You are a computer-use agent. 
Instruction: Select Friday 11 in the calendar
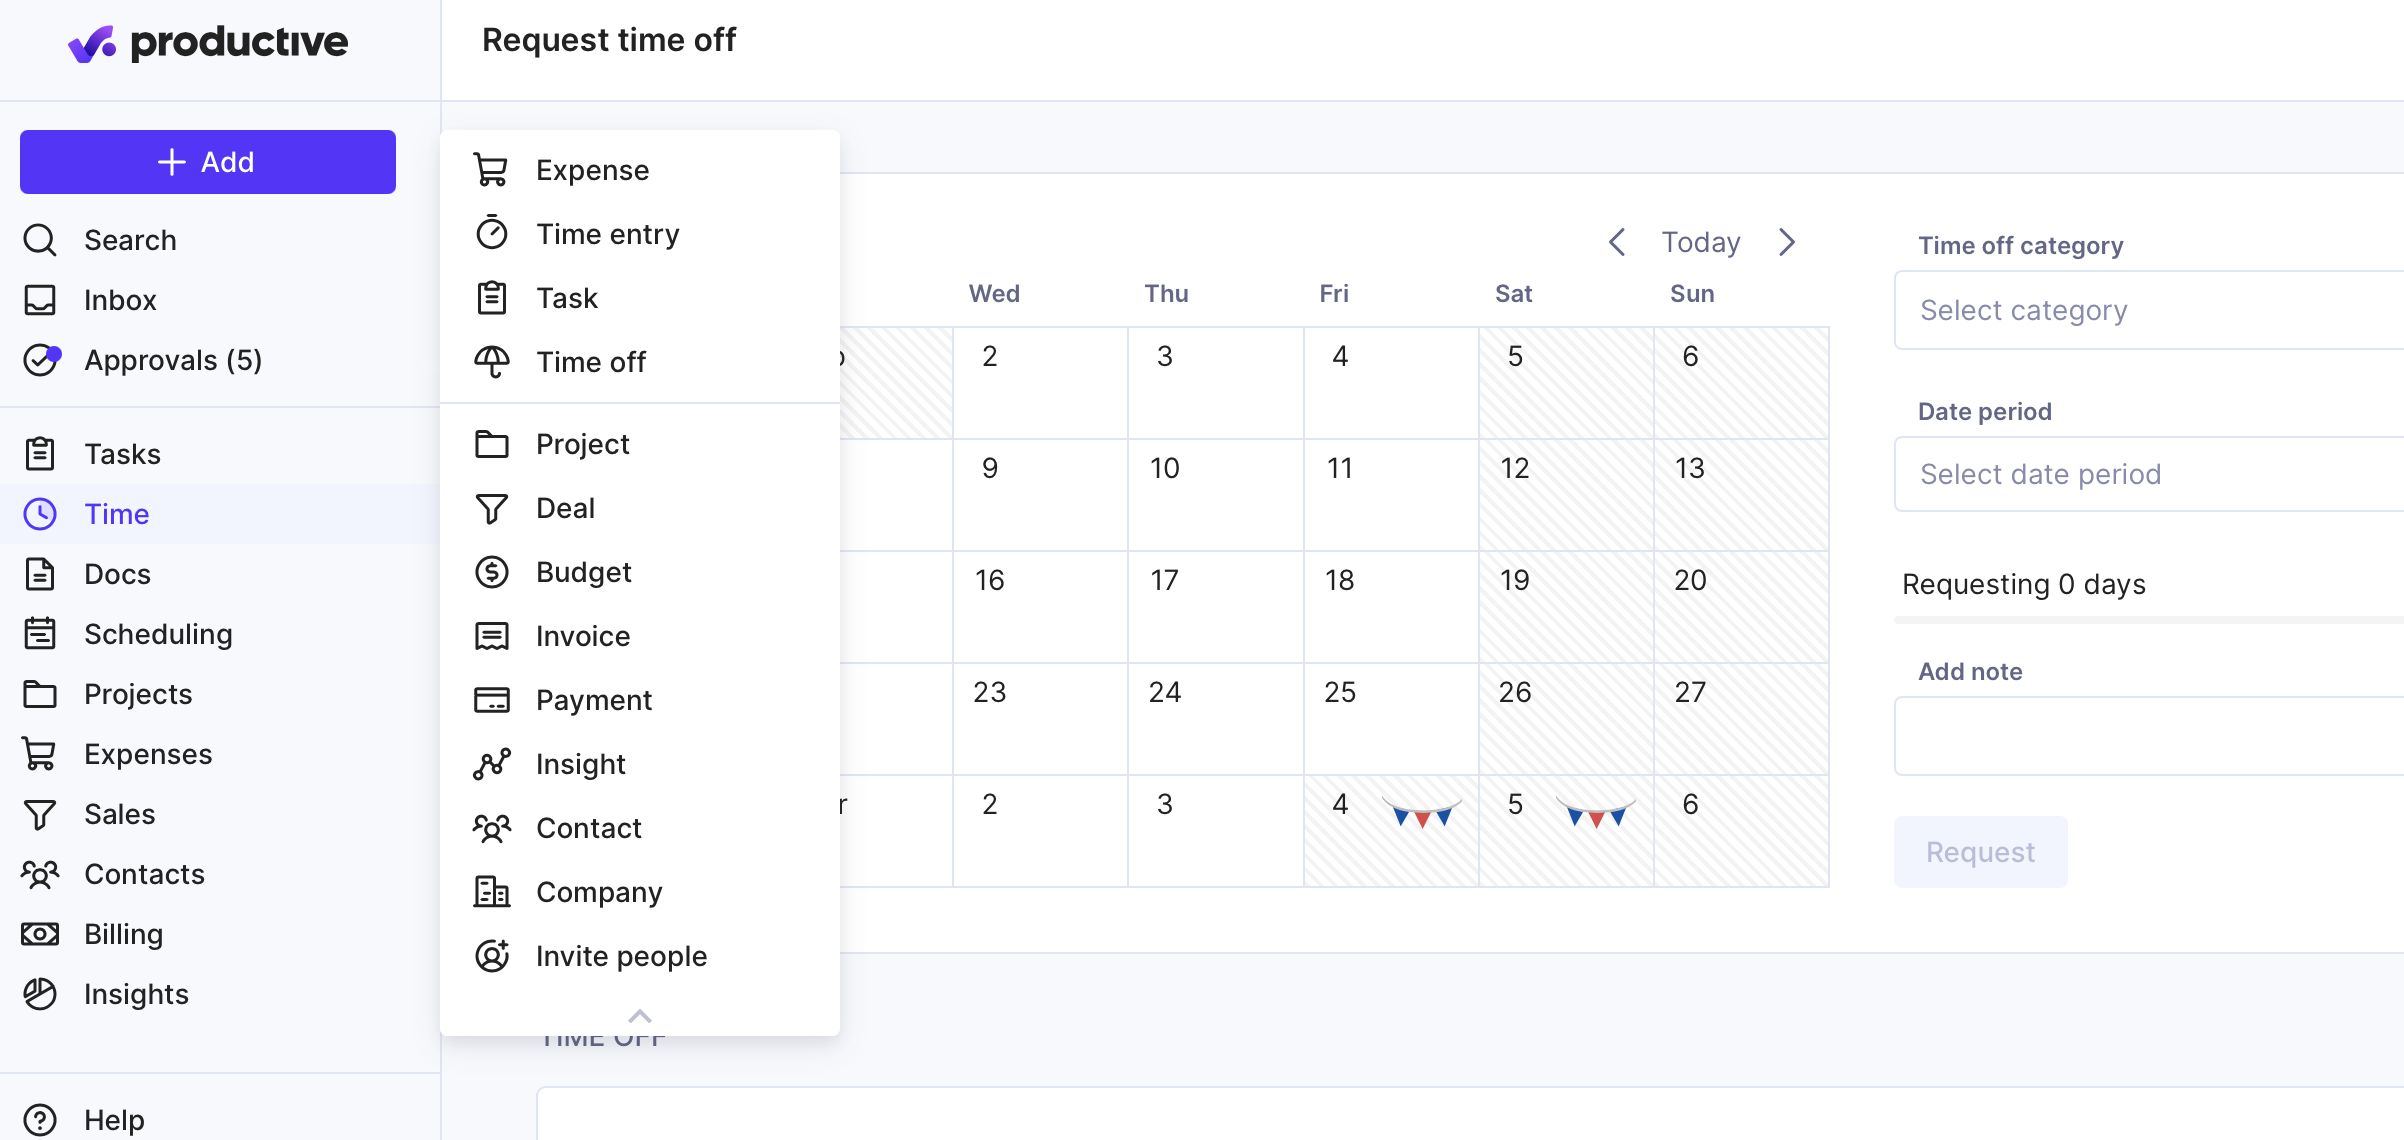pyautogui.click(x=1390, y=495)
